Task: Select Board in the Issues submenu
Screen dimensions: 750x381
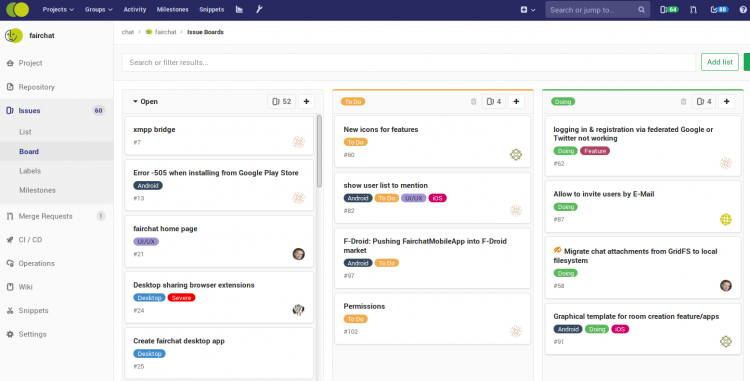Action: (x=29, y=152)
